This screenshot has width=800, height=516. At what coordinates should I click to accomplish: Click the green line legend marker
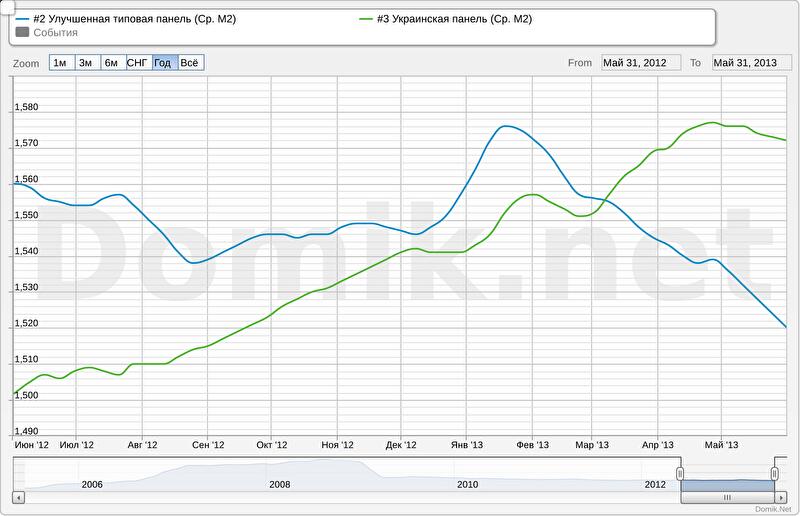[x=367, y=19]
